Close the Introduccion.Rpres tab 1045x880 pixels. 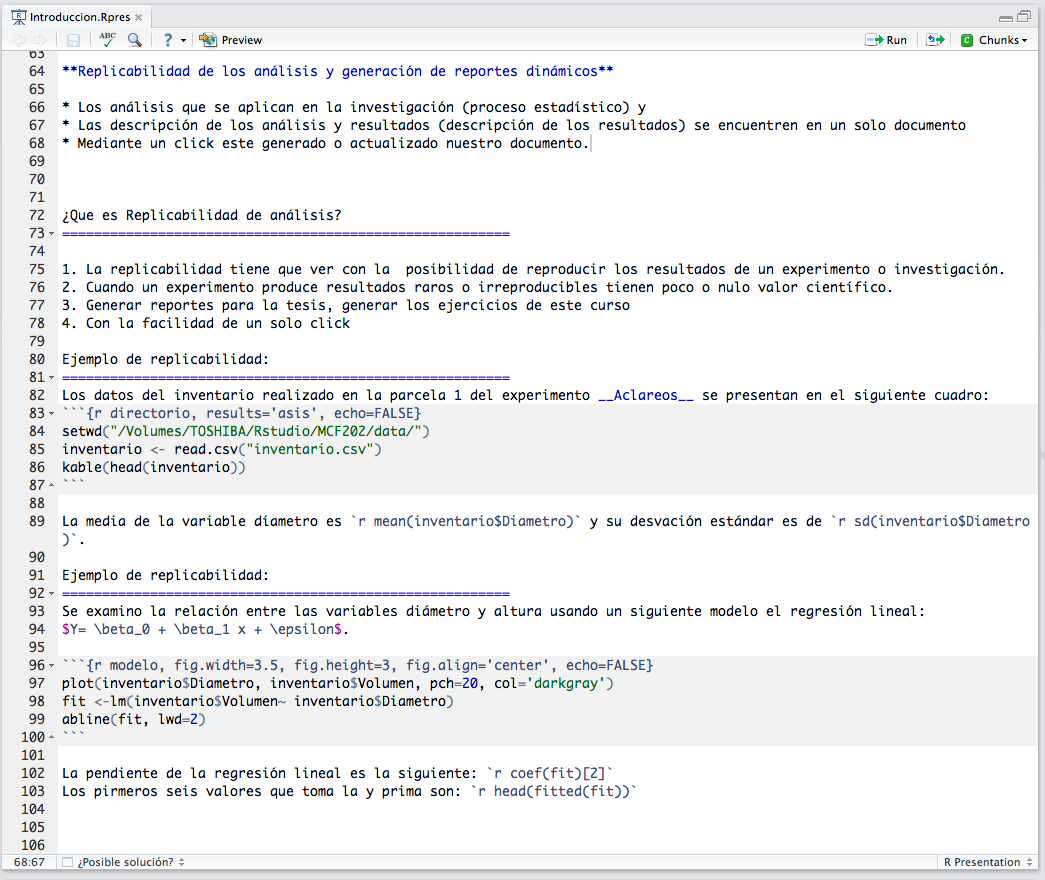pyautogui.click(x=139, y=17)
